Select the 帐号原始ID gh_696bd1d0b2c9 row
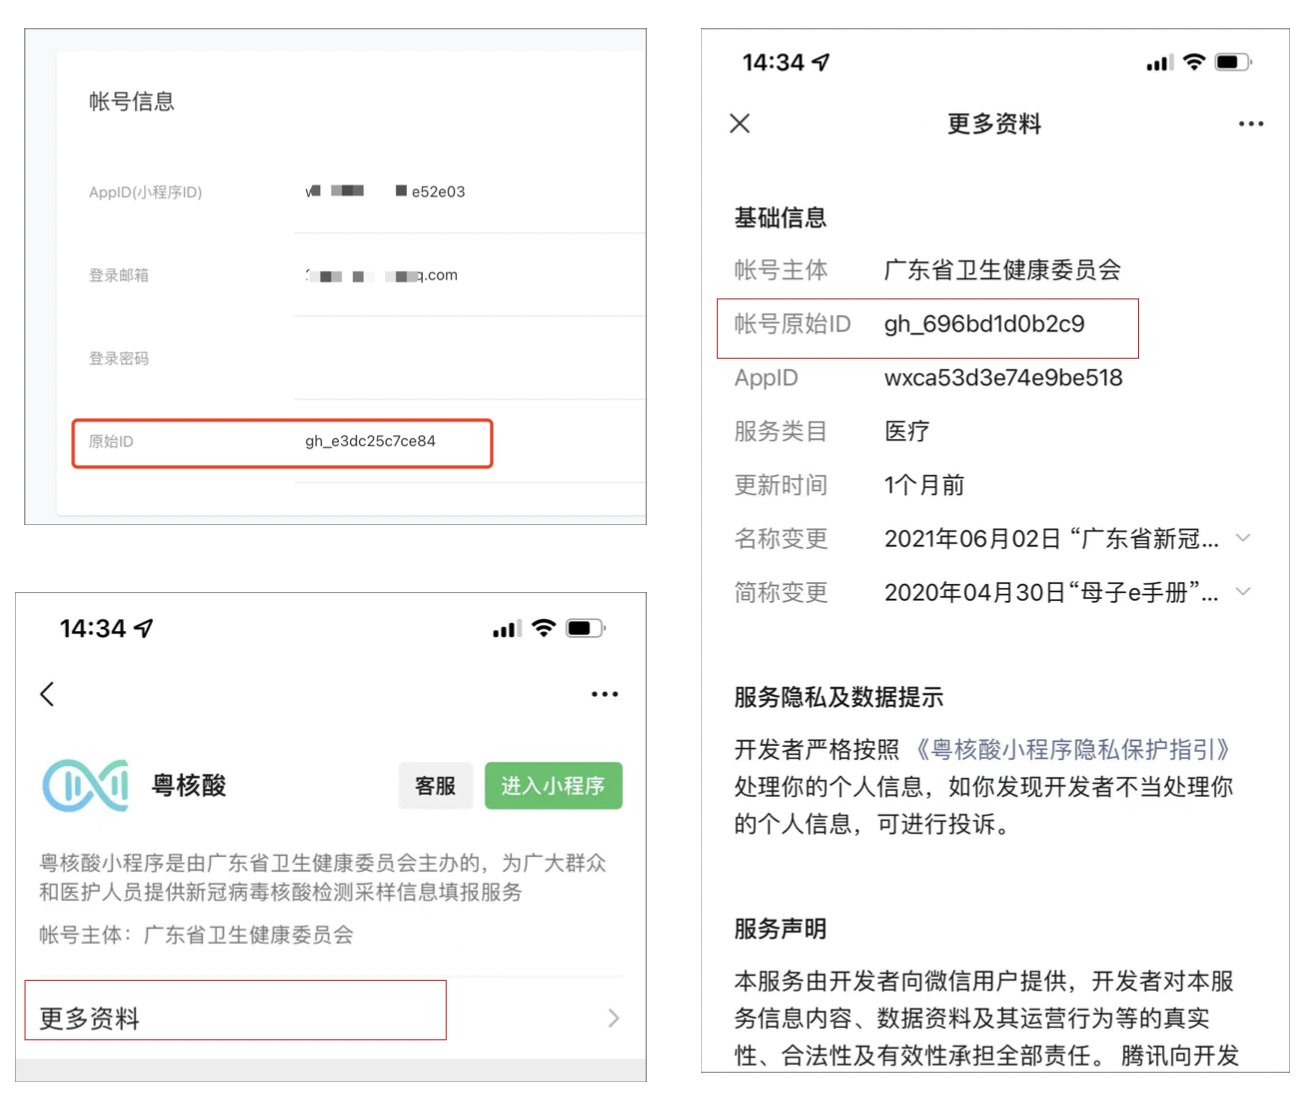This screenshot has width=1302, height=1098. (x=926, y=325)
